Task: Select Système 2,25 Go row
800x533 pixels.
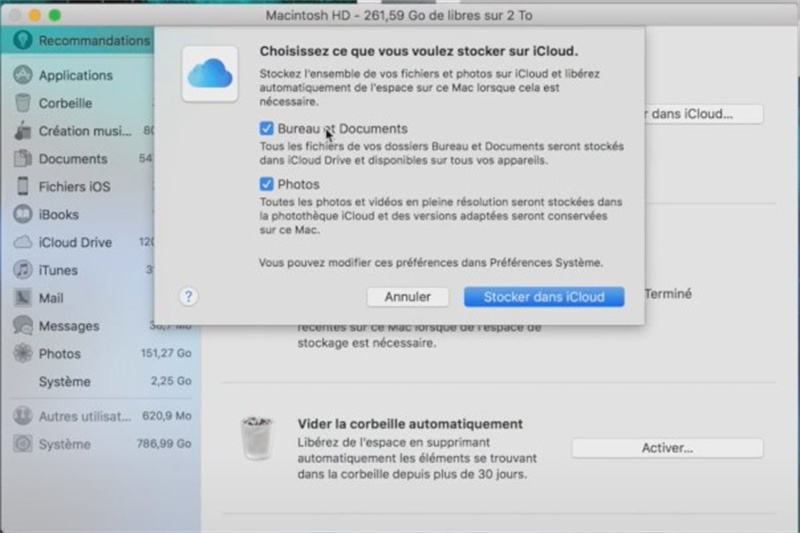Action: pyautogui.click(x=102, y=382)
